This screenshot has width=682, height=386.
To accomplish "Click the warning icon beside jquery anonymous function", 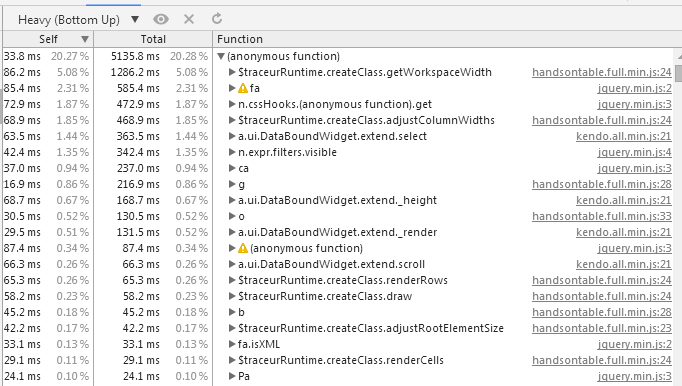I will pyautogui.click(x=243, y=248).
